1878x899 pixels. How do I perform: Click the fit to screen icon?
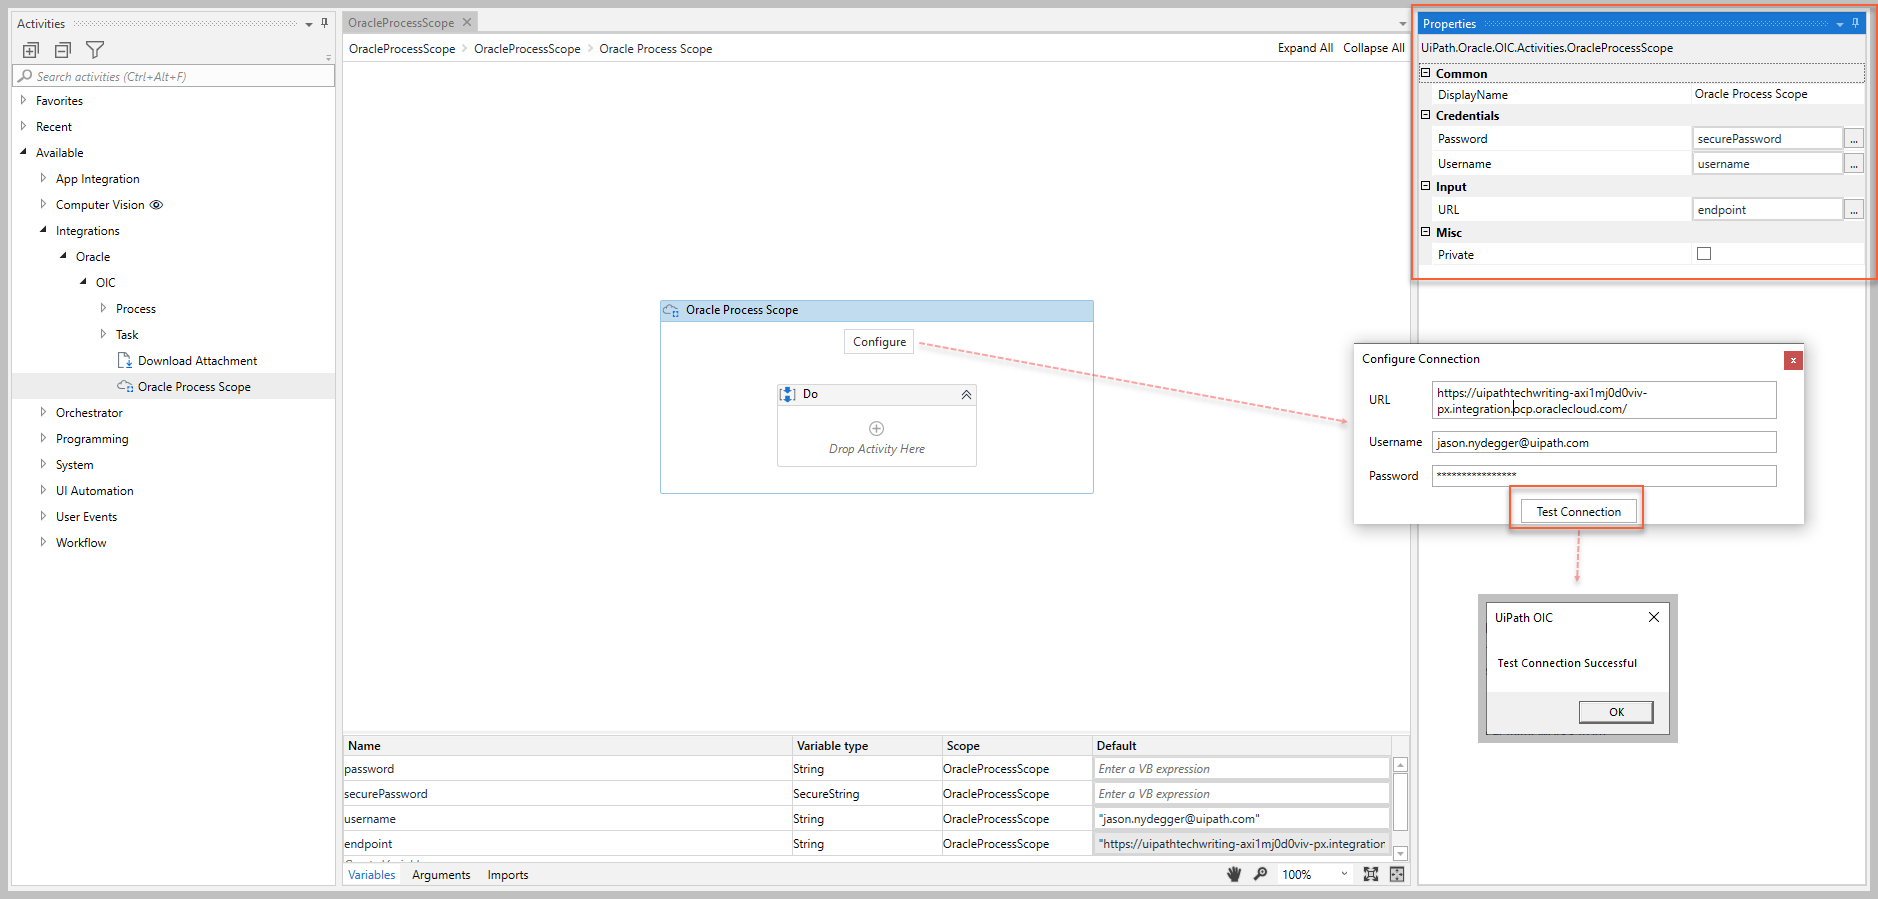1371,874
